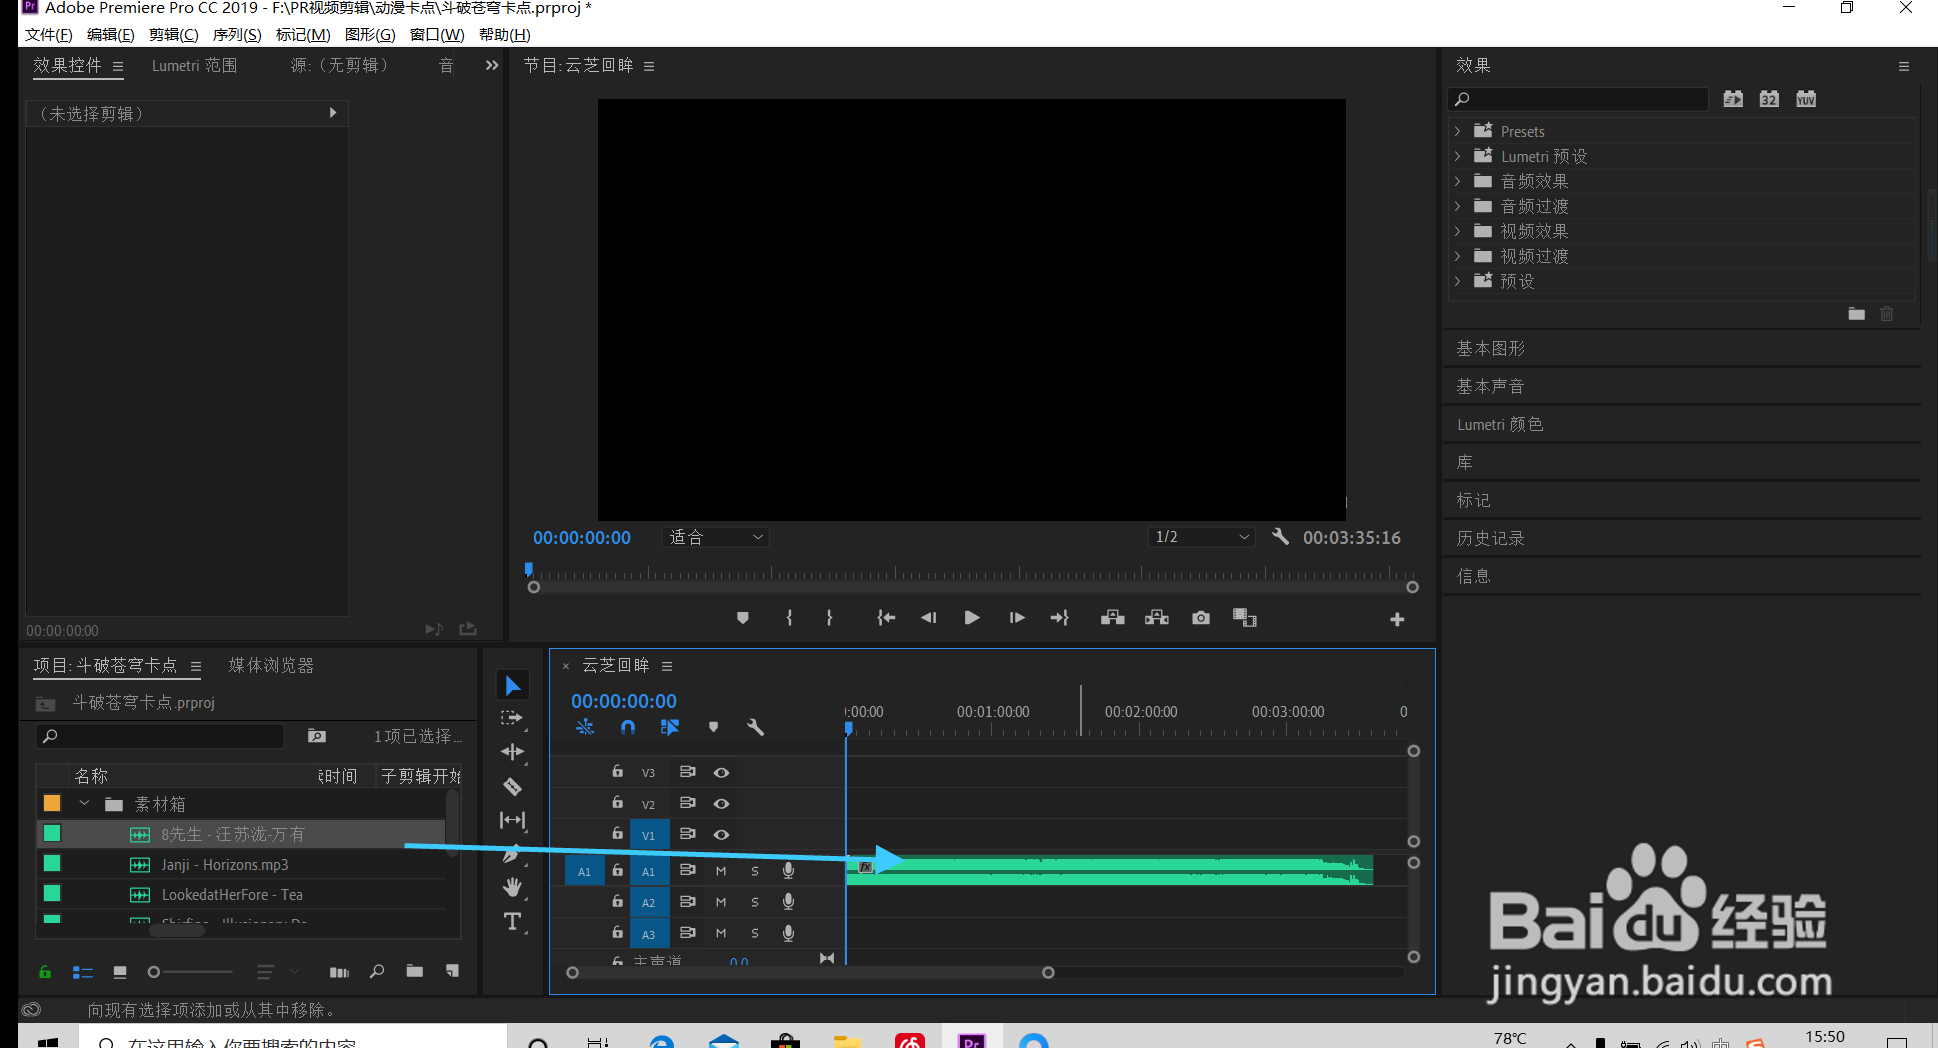The height and width of the screenshot is (1048, 1938).
Task: Select the Selection tool arrow
Action: [513, 686]
